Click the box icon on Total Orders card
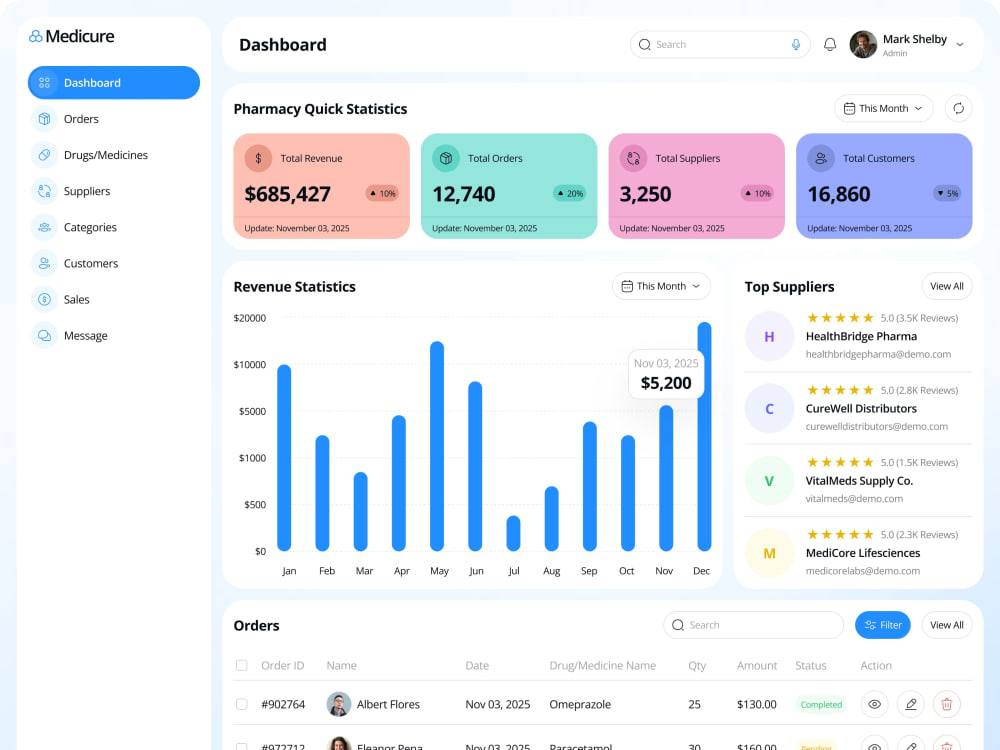This screenshot has height=750, width=1000. pyautogui.click(x=446, y=158)
